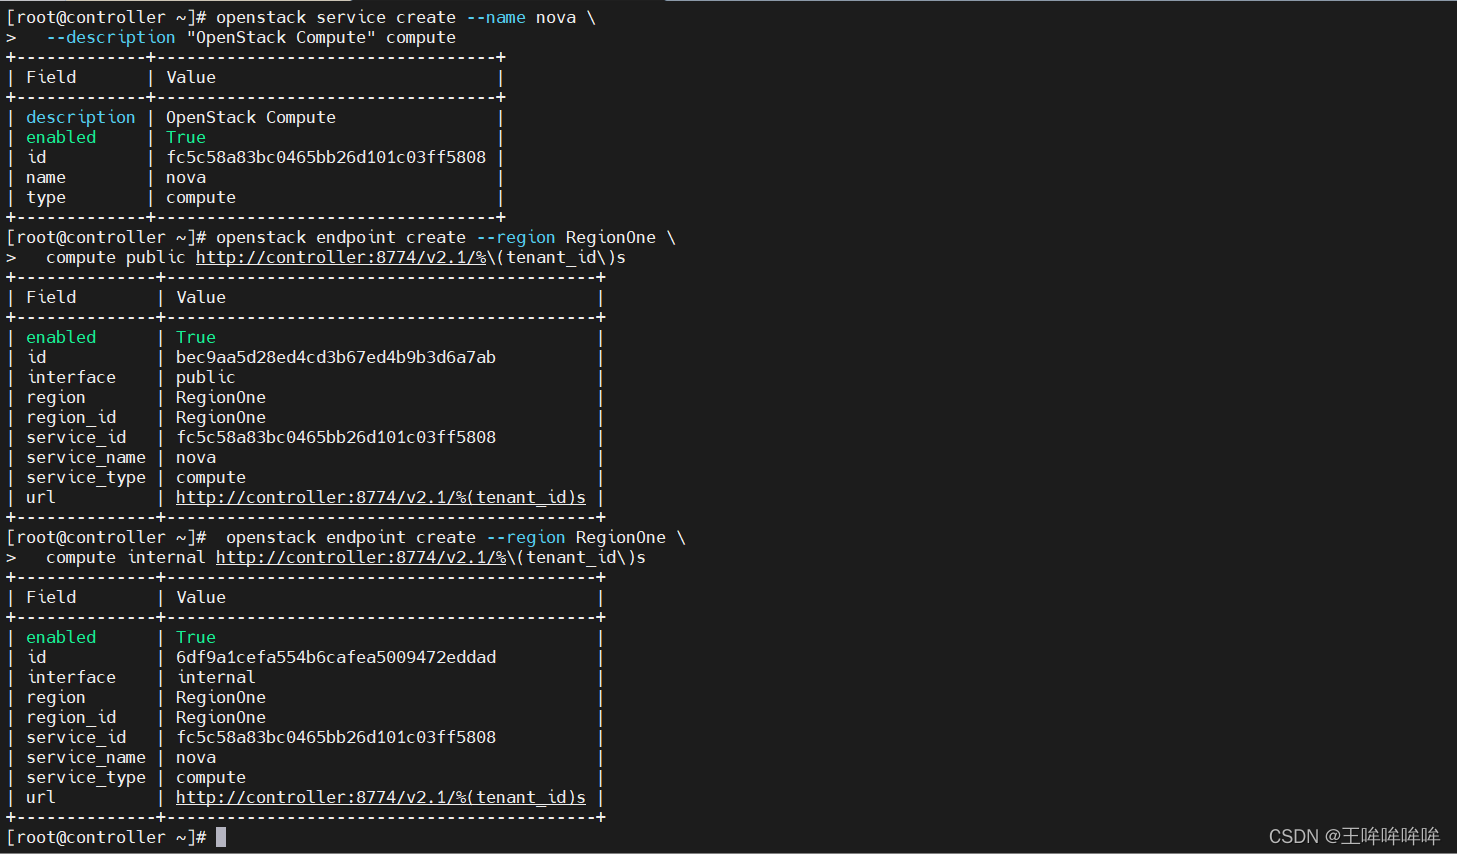Screen dimensions: 1457x856
Task: Click the "OpenStack Compute" value in the description row
Action: pos(251,117)
